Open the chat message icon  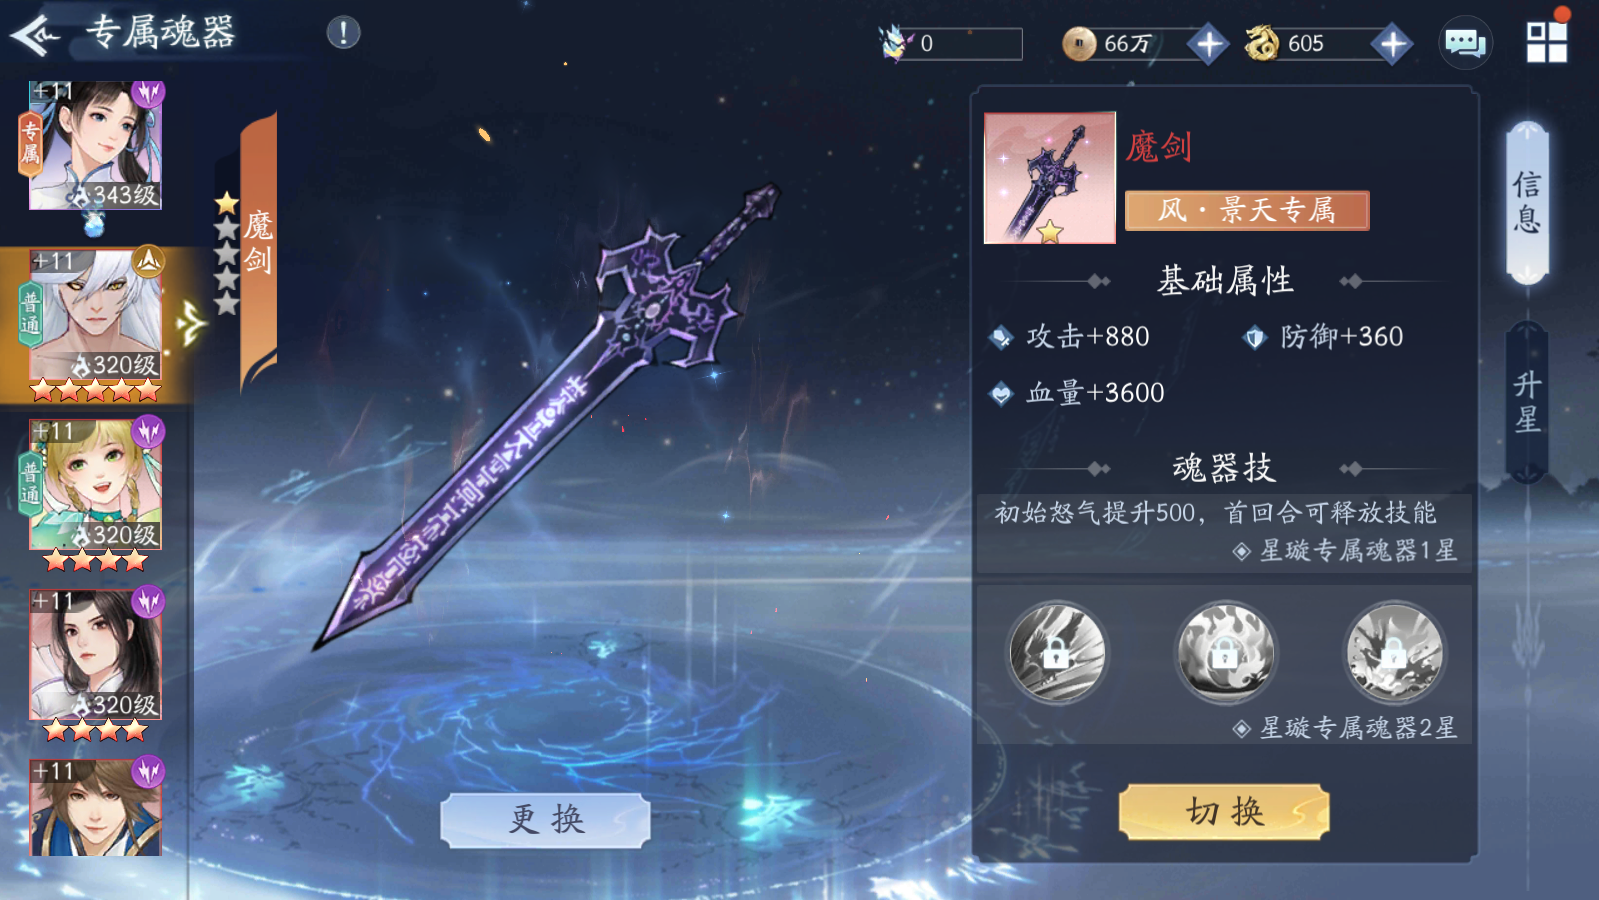click(1465, 43)
